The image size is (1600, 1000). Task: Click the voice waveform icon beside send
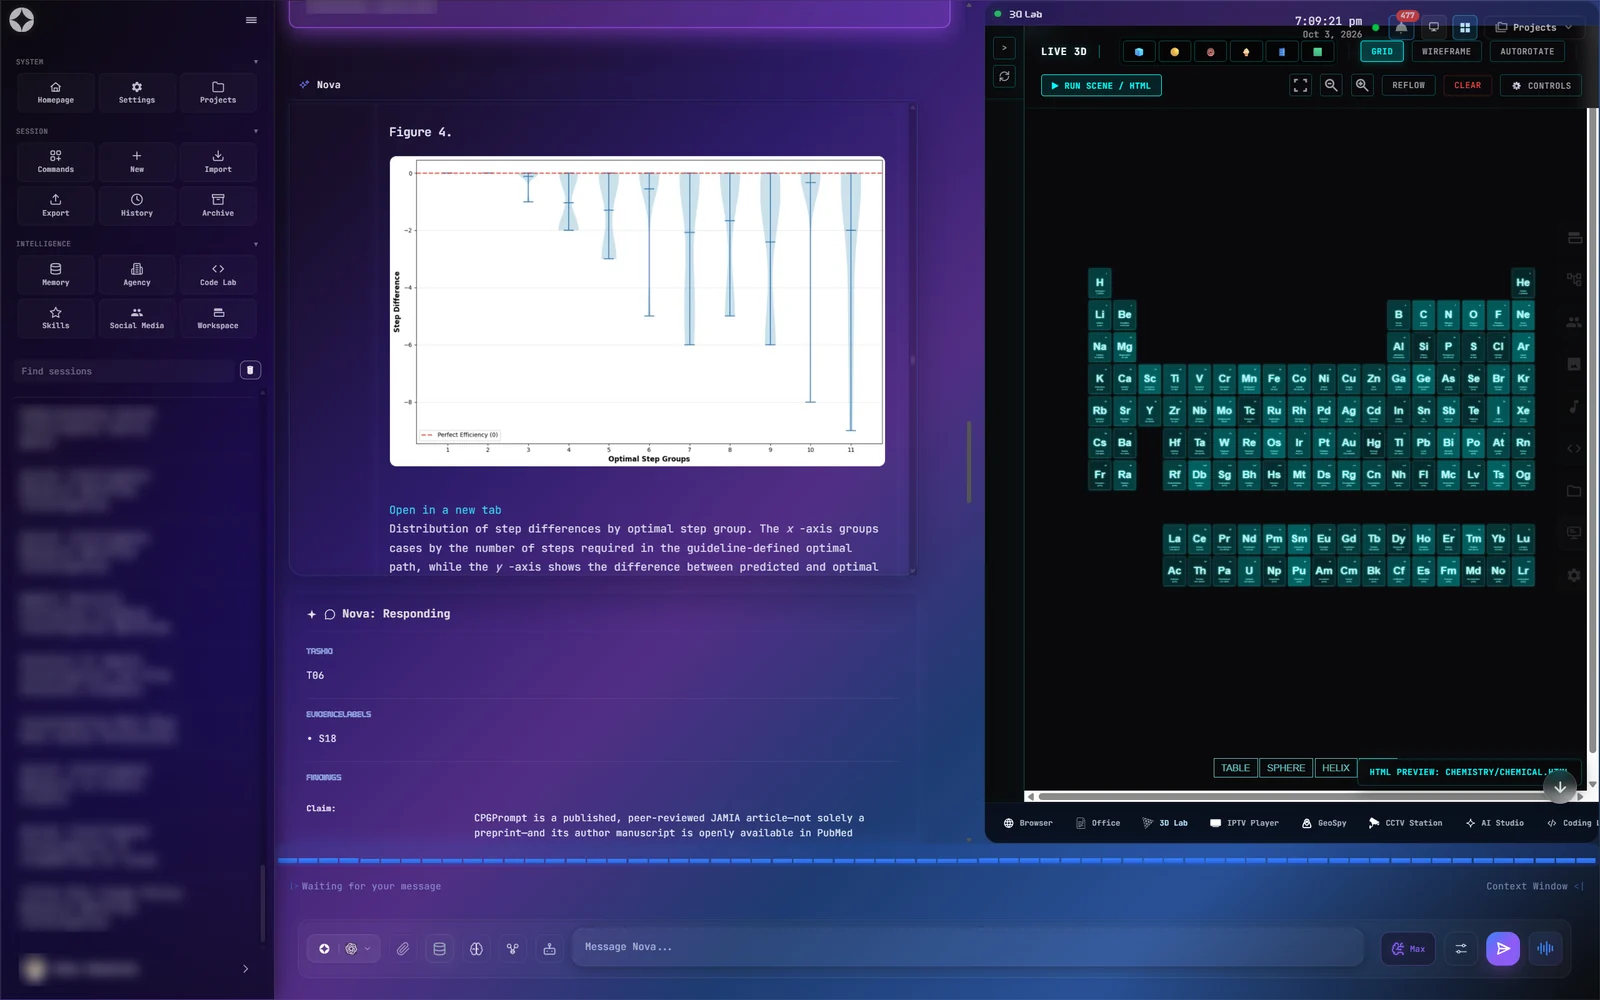click(1545, 948)
